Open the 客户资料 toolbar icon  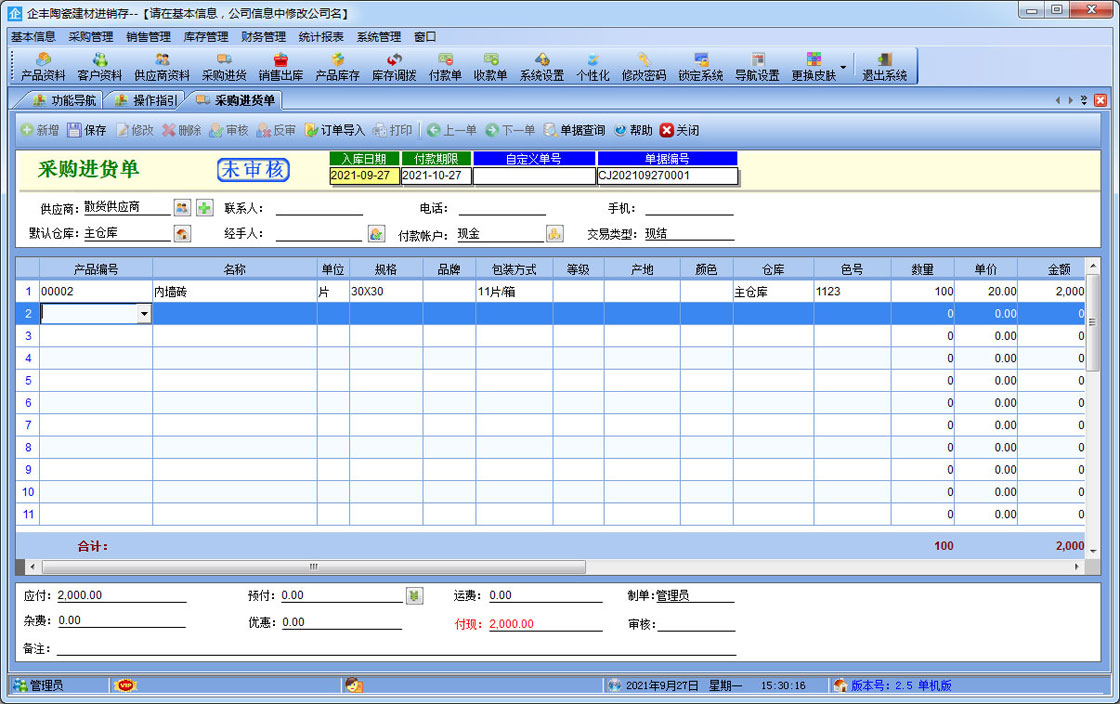pyautogui.click(x=100, y=66)
